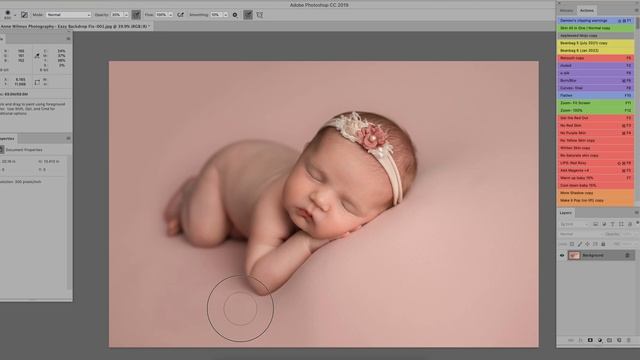
Task: Link layers icon in Layers panel
Action: (x=571, y=340)
